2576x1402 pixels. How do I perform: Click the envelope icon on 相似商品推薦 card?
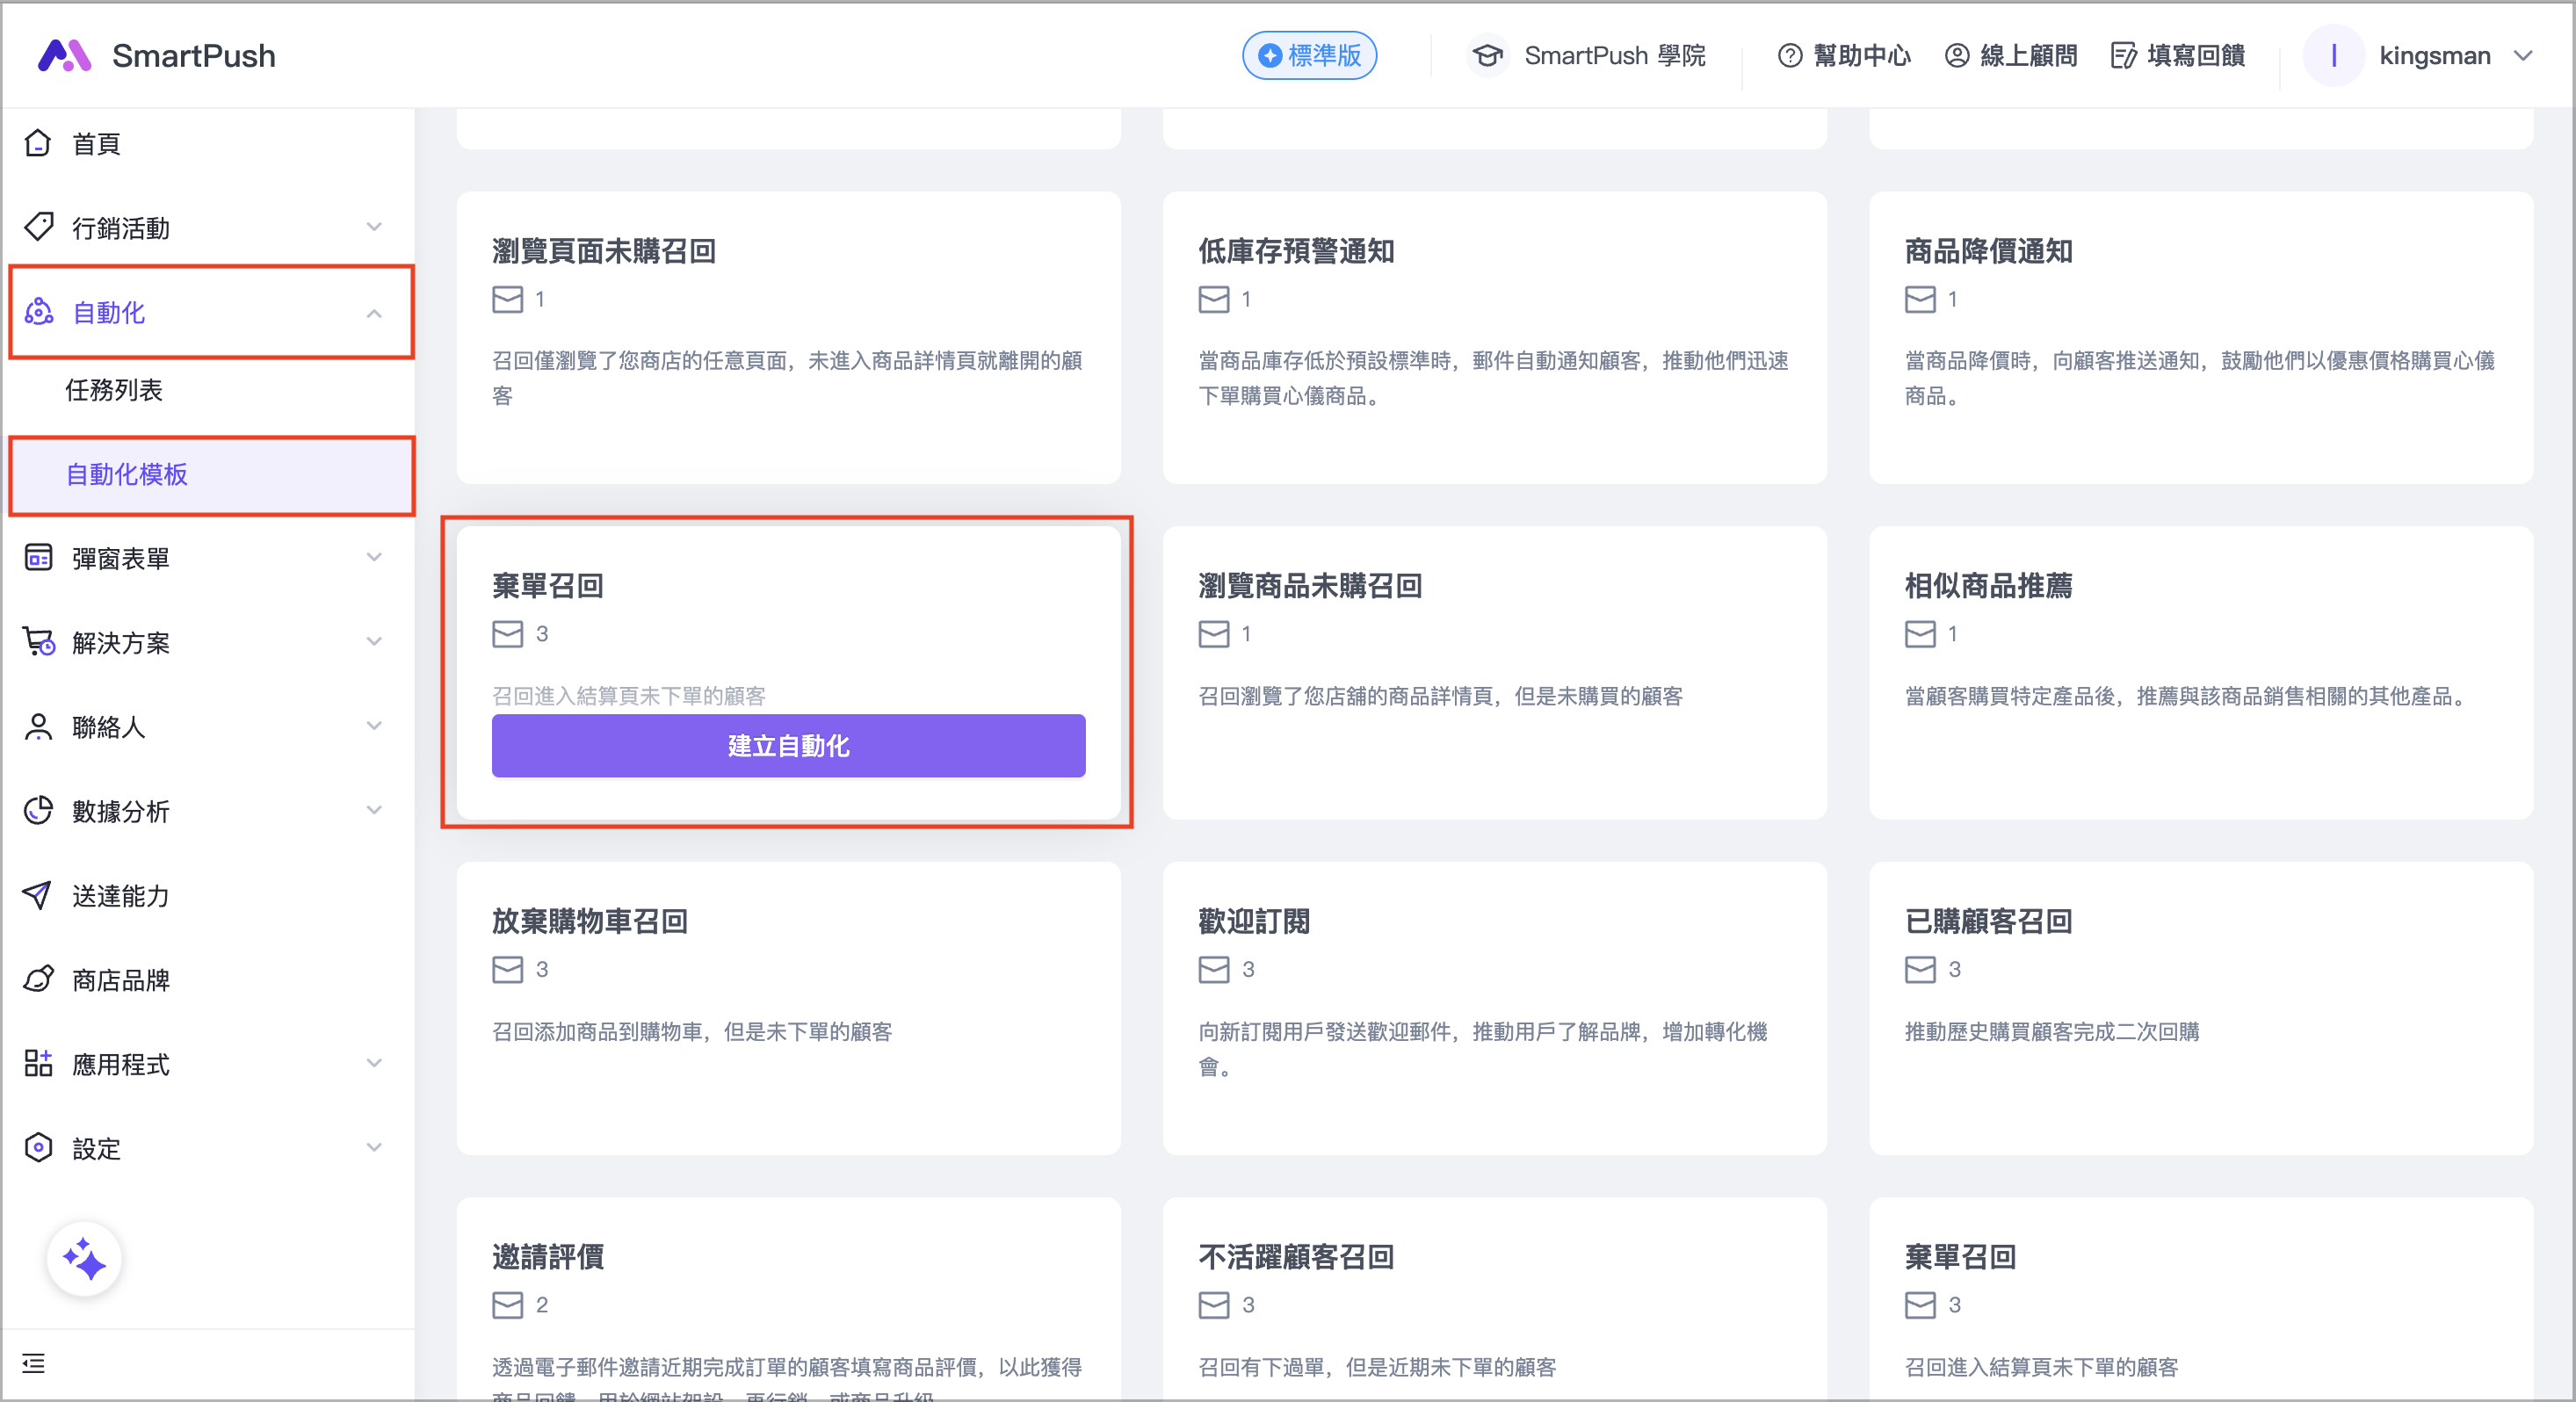1920,634
